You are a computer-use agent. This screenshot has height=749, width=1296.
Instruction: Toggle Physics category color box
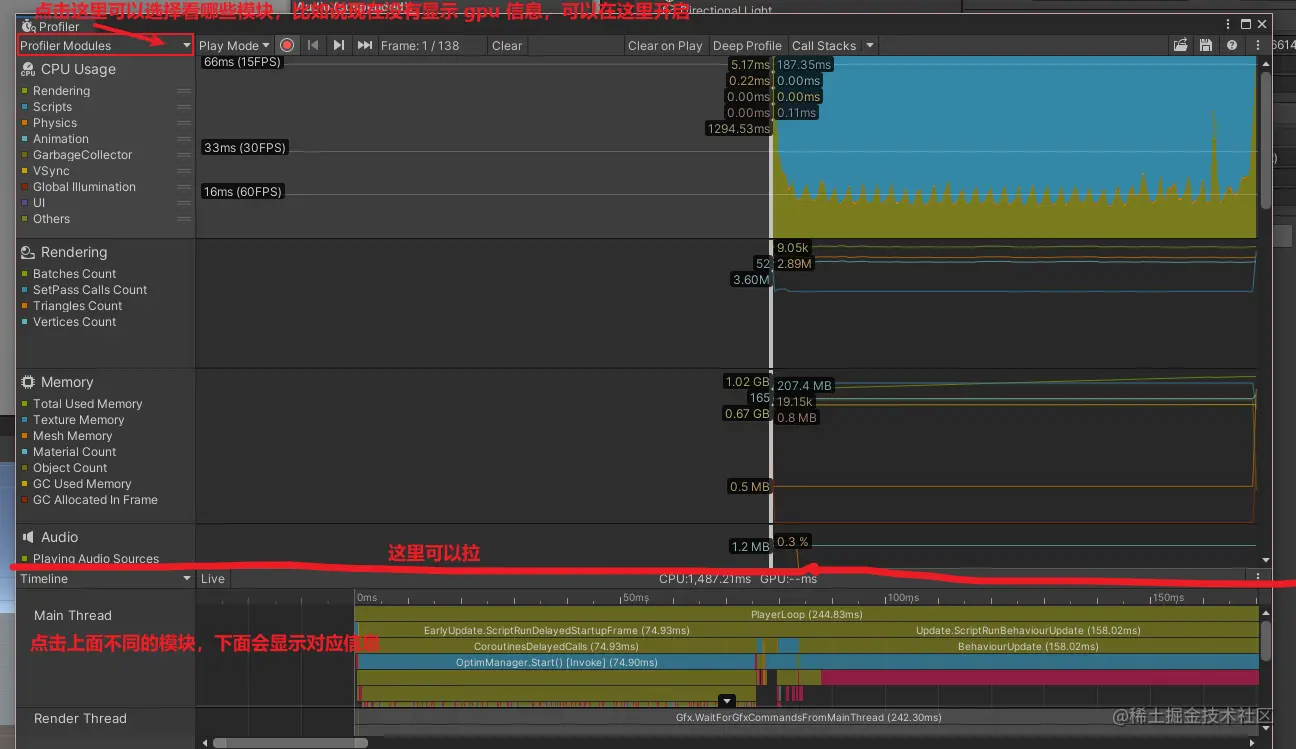click(25, 123)
